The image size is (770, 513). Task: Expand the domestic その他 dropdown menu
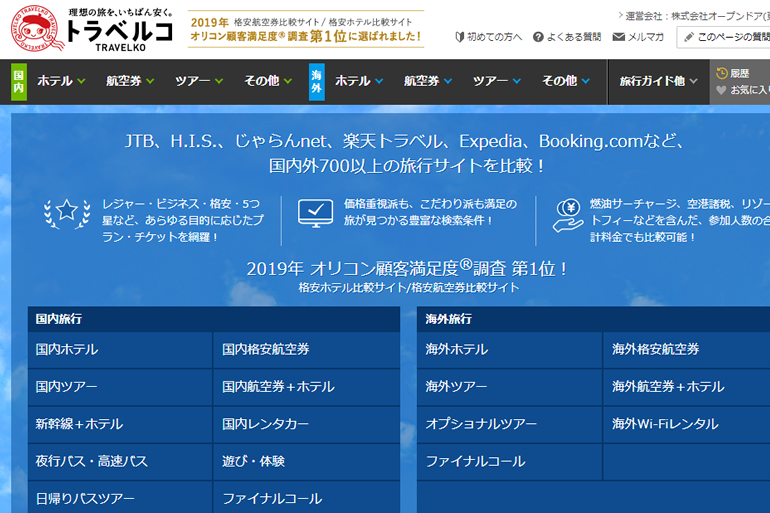[x=268, y=81]
